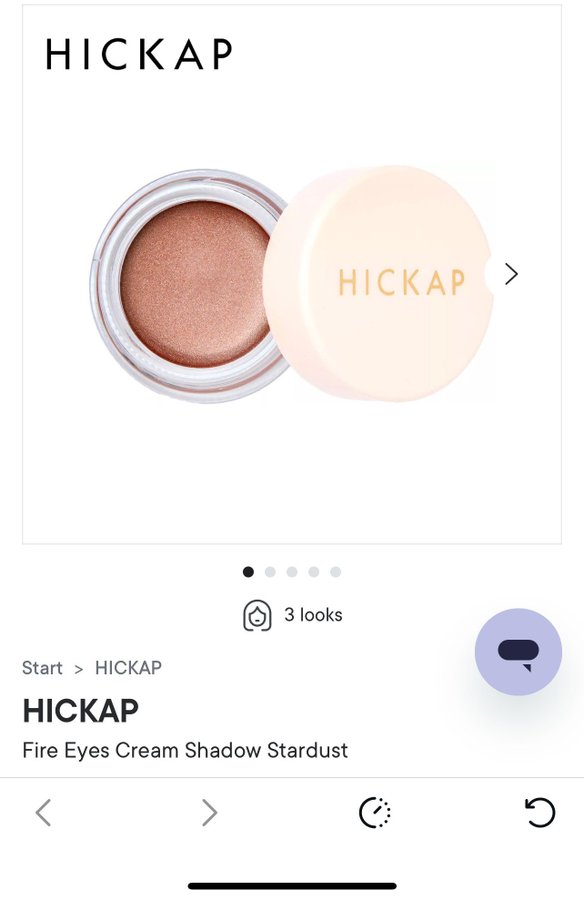Open the HICKAP breadcrumb link

click(x=128, y=668)
